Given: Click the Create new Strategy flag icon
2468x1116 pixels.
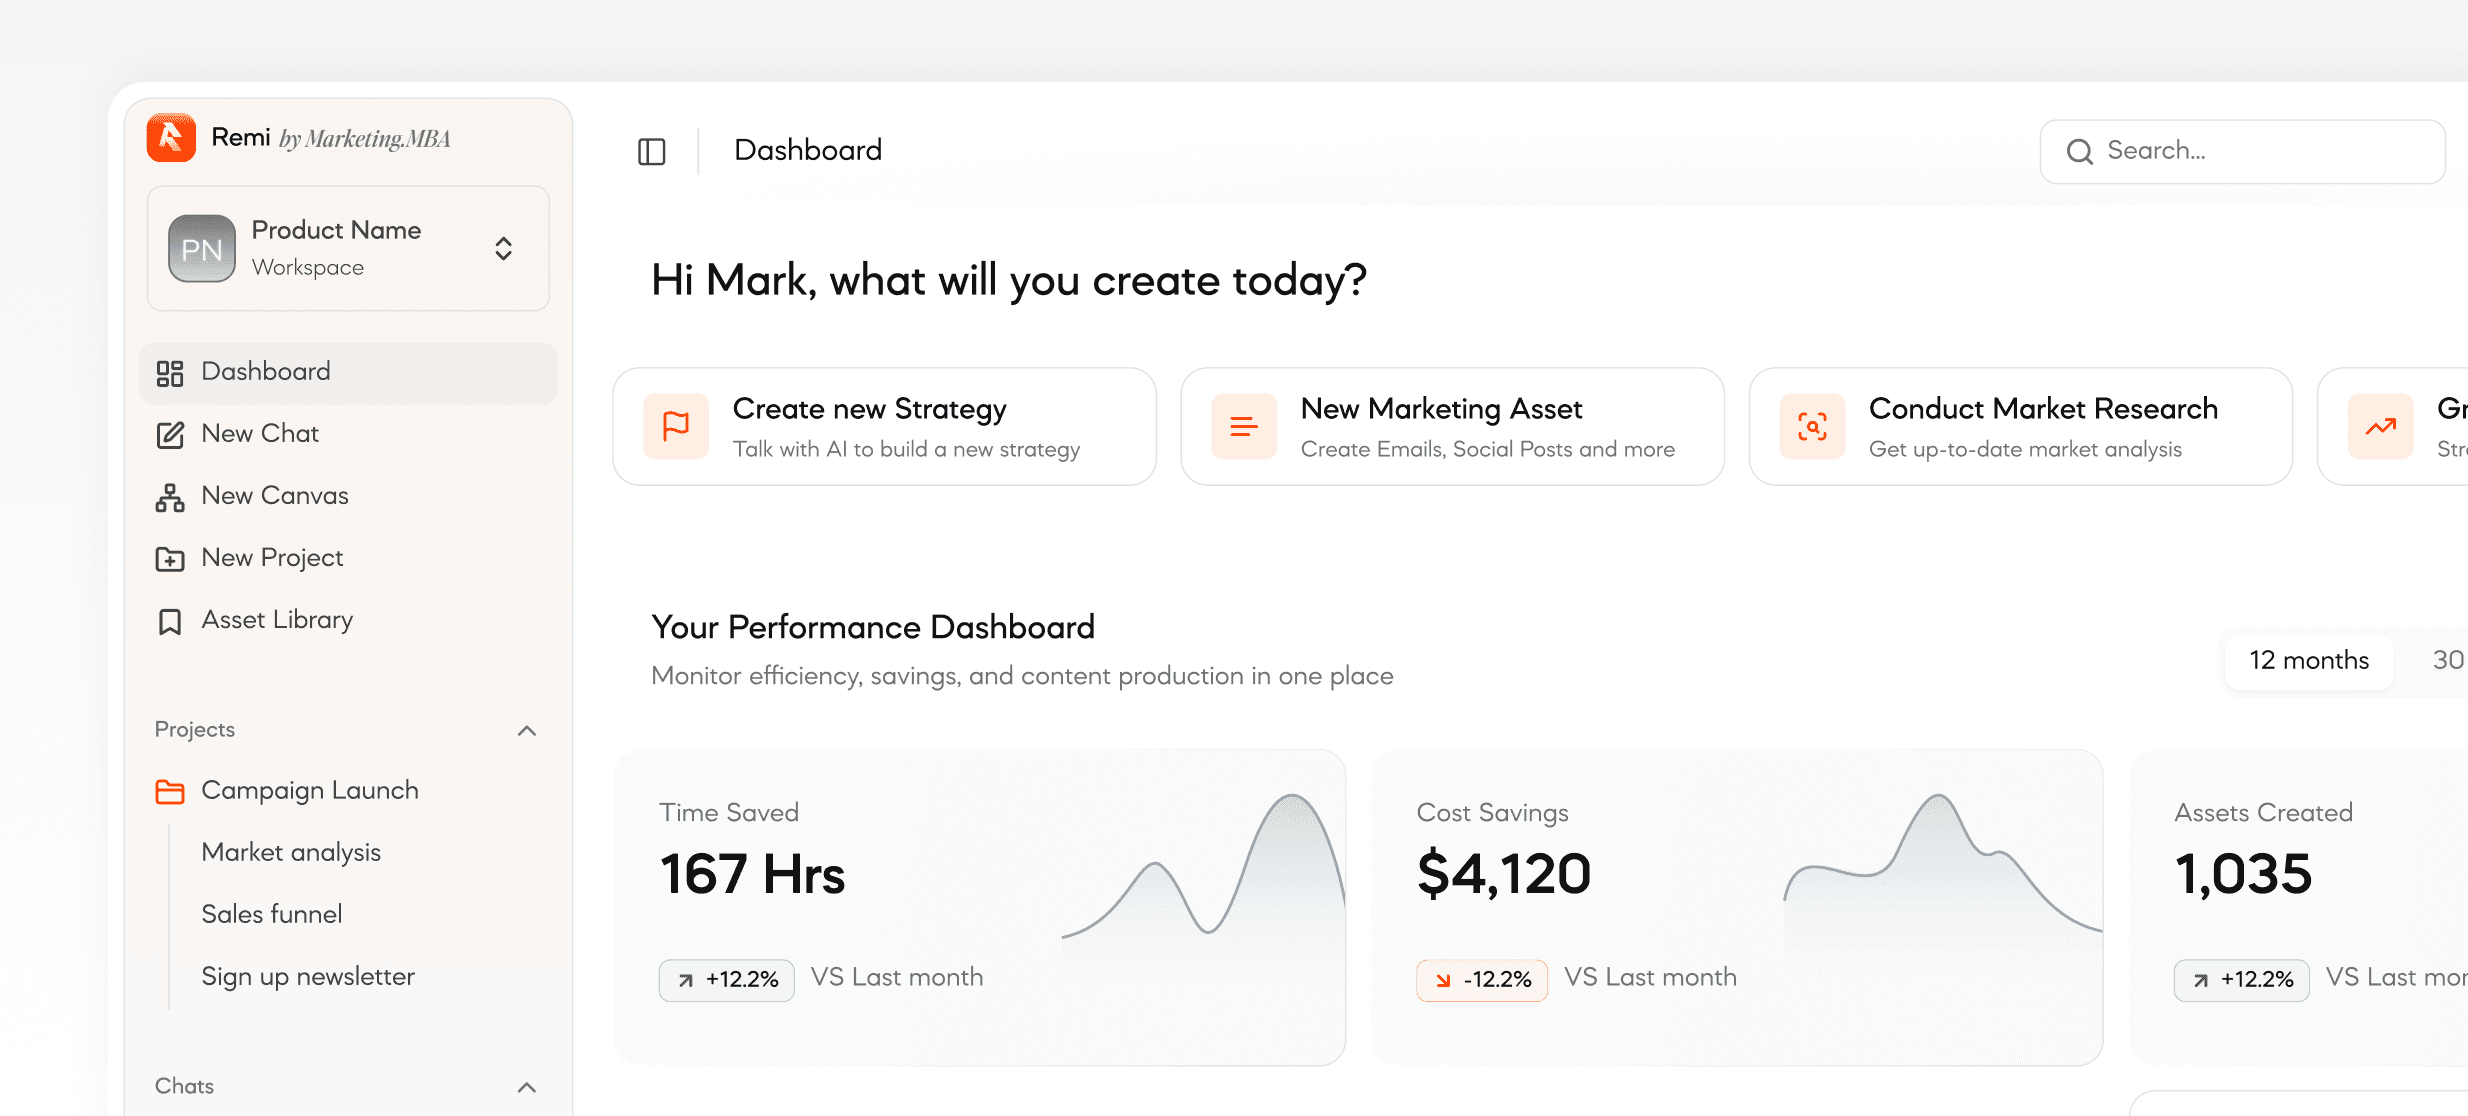Looking at the screenshot, I should (676, 426).
